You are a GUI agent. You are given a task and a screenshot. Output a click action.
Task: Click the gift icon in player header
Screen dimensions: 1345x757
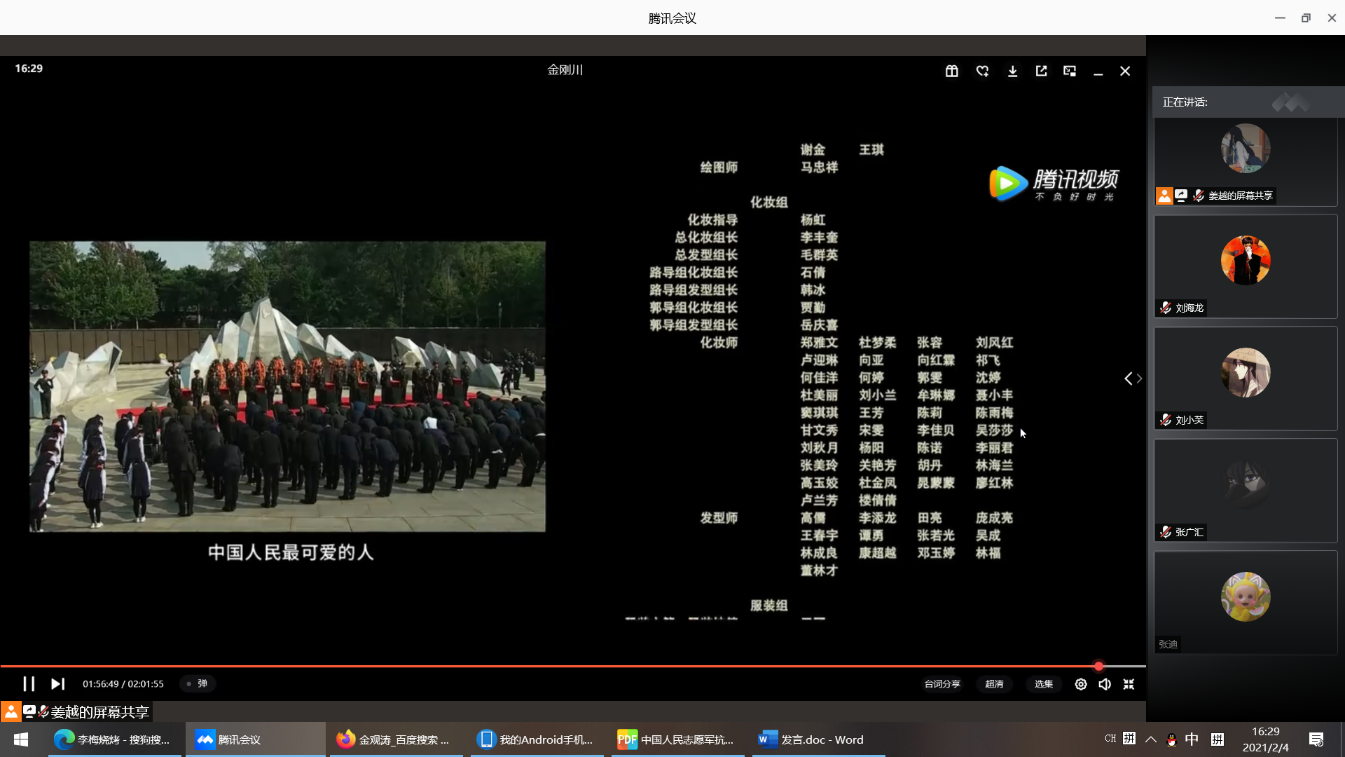pos(952,71)
